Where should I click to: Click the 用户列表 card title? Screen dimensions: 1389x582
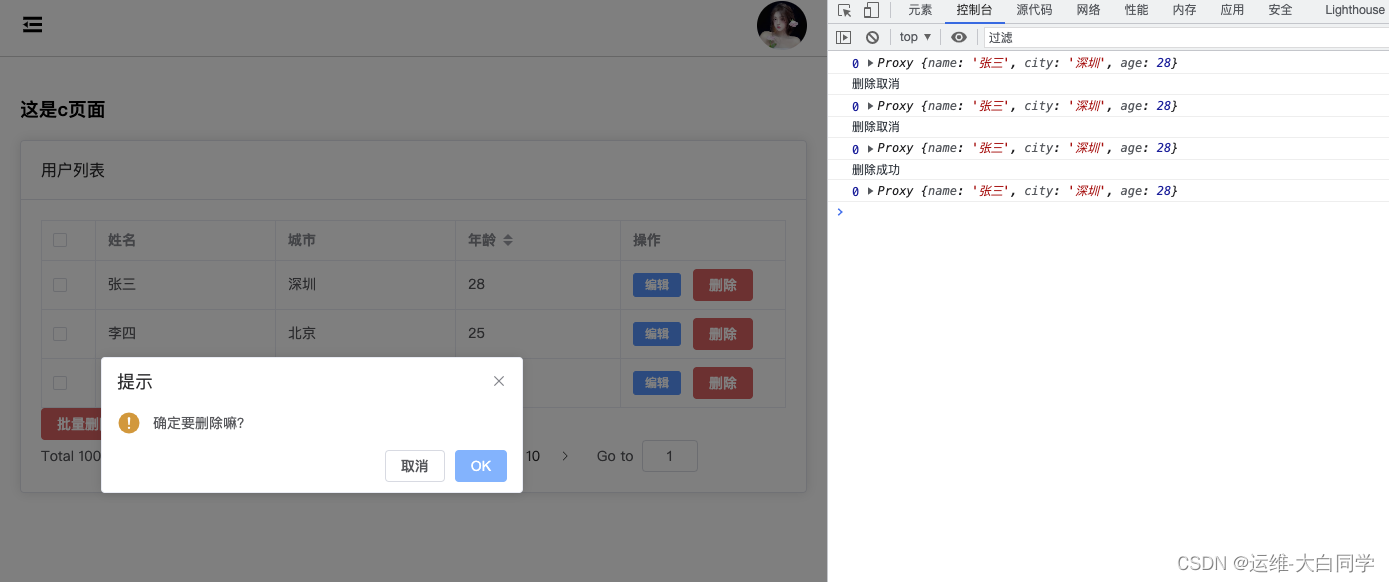coord(73,171)
